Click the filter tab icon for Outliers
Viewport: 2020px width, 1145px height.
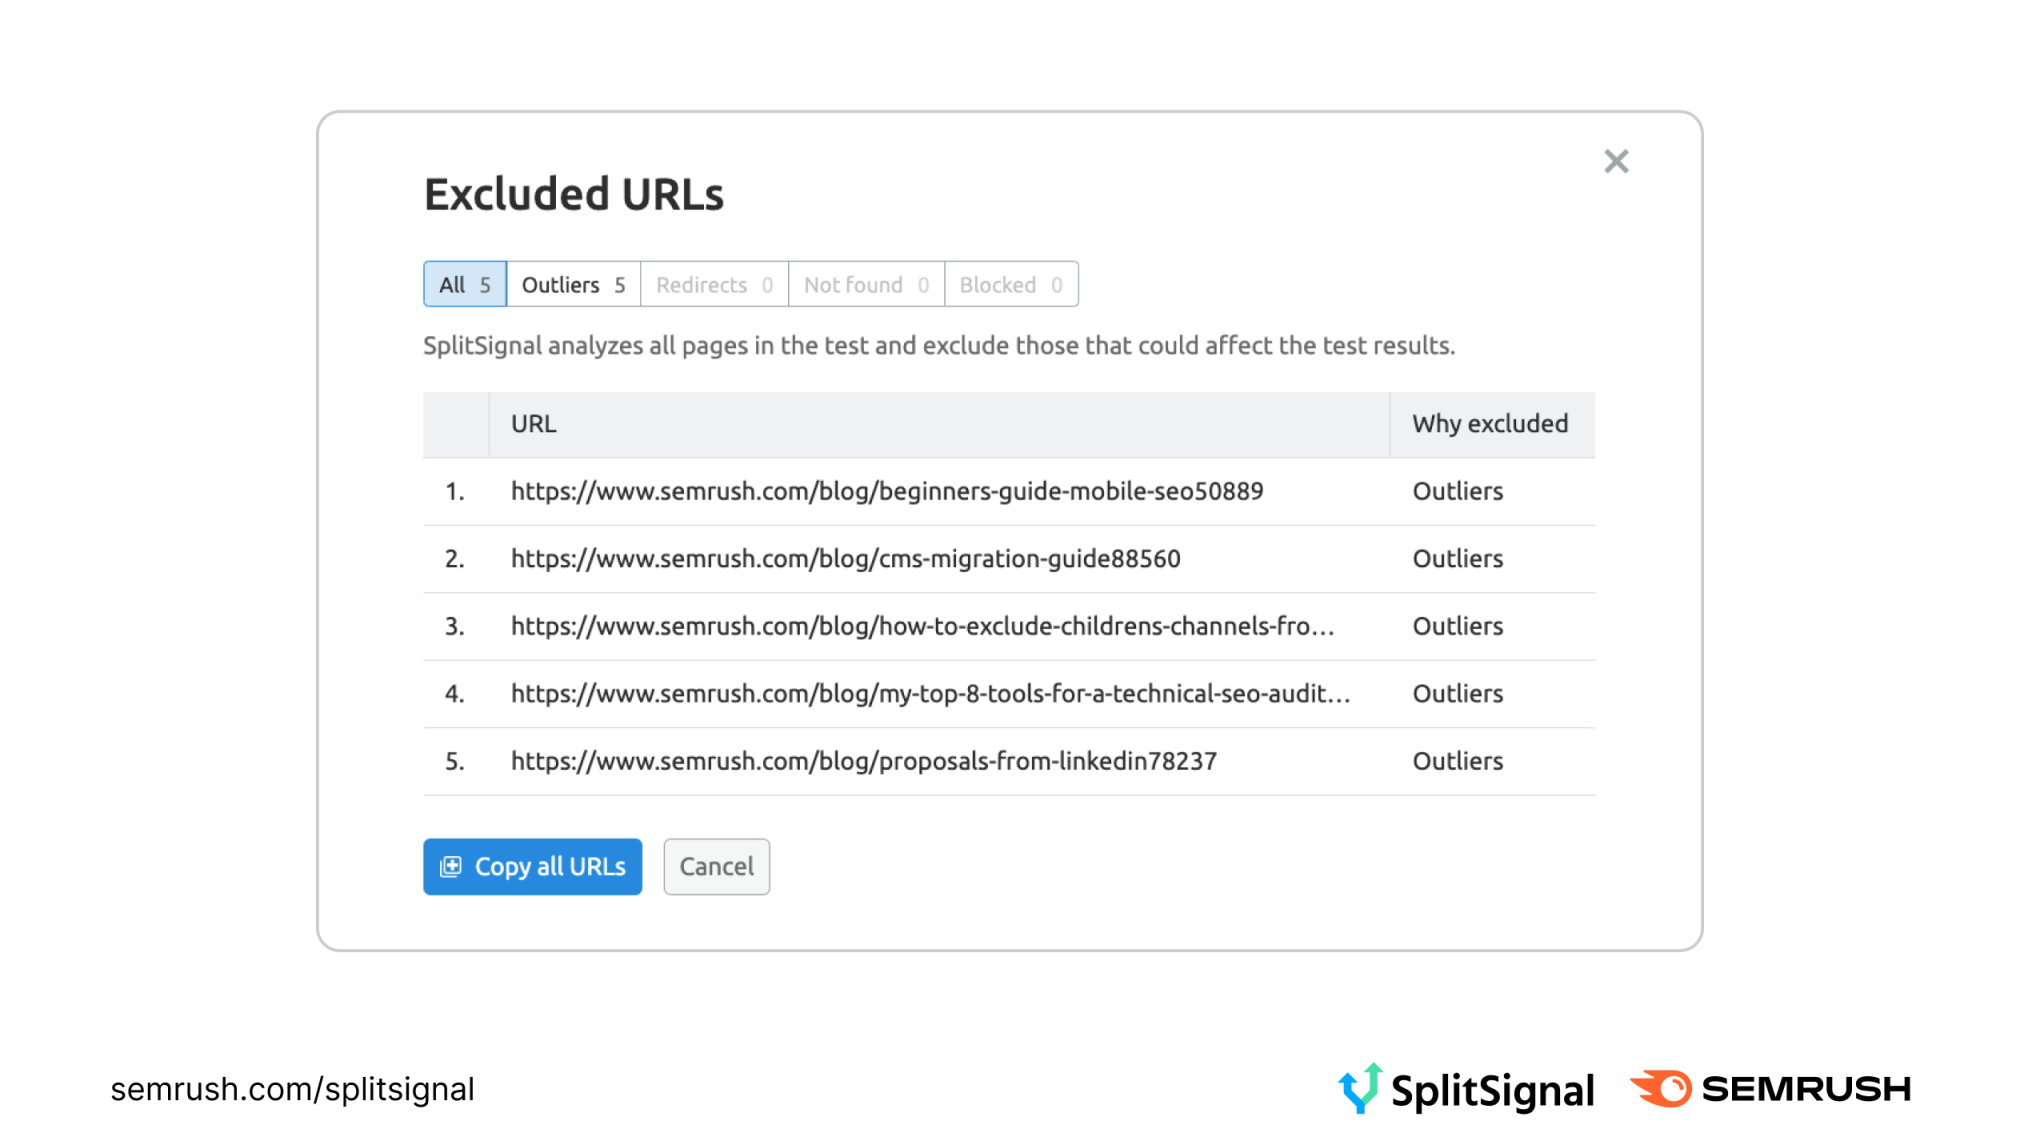(x=574, y=283)
